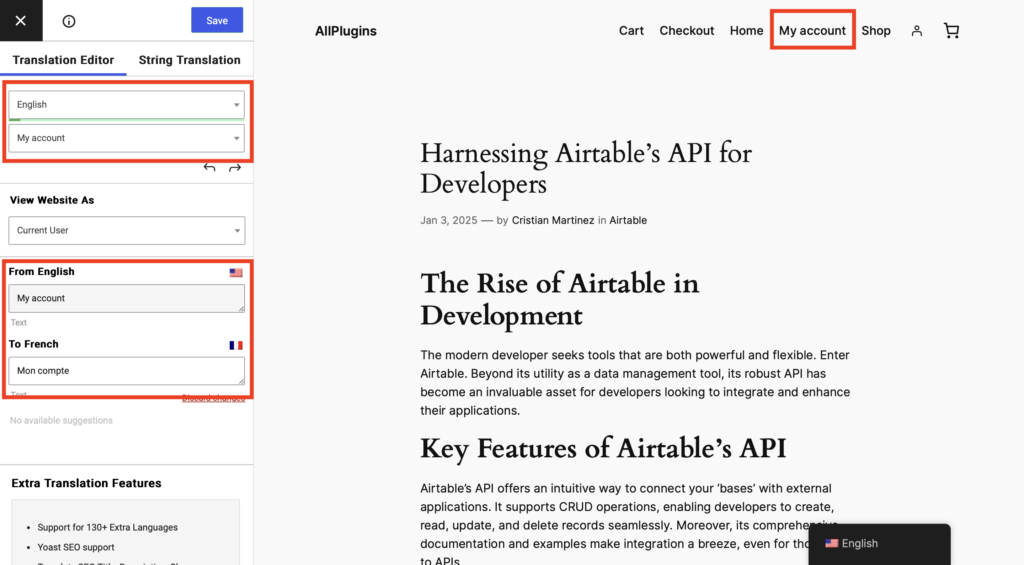Save the translation changes

[x=217, y=20]
